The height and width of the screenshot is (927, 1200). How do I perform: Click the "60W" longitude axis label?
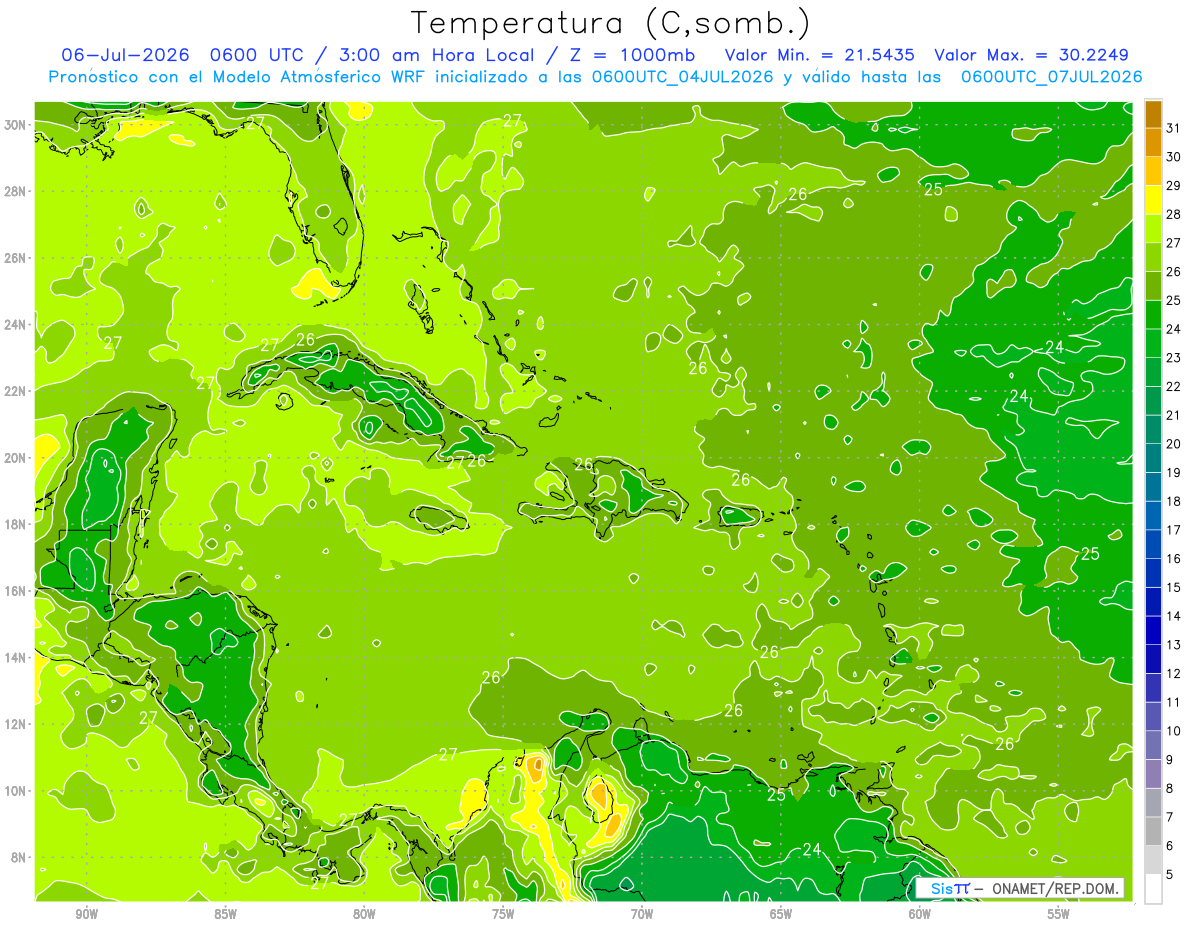[x=920, y=913]
